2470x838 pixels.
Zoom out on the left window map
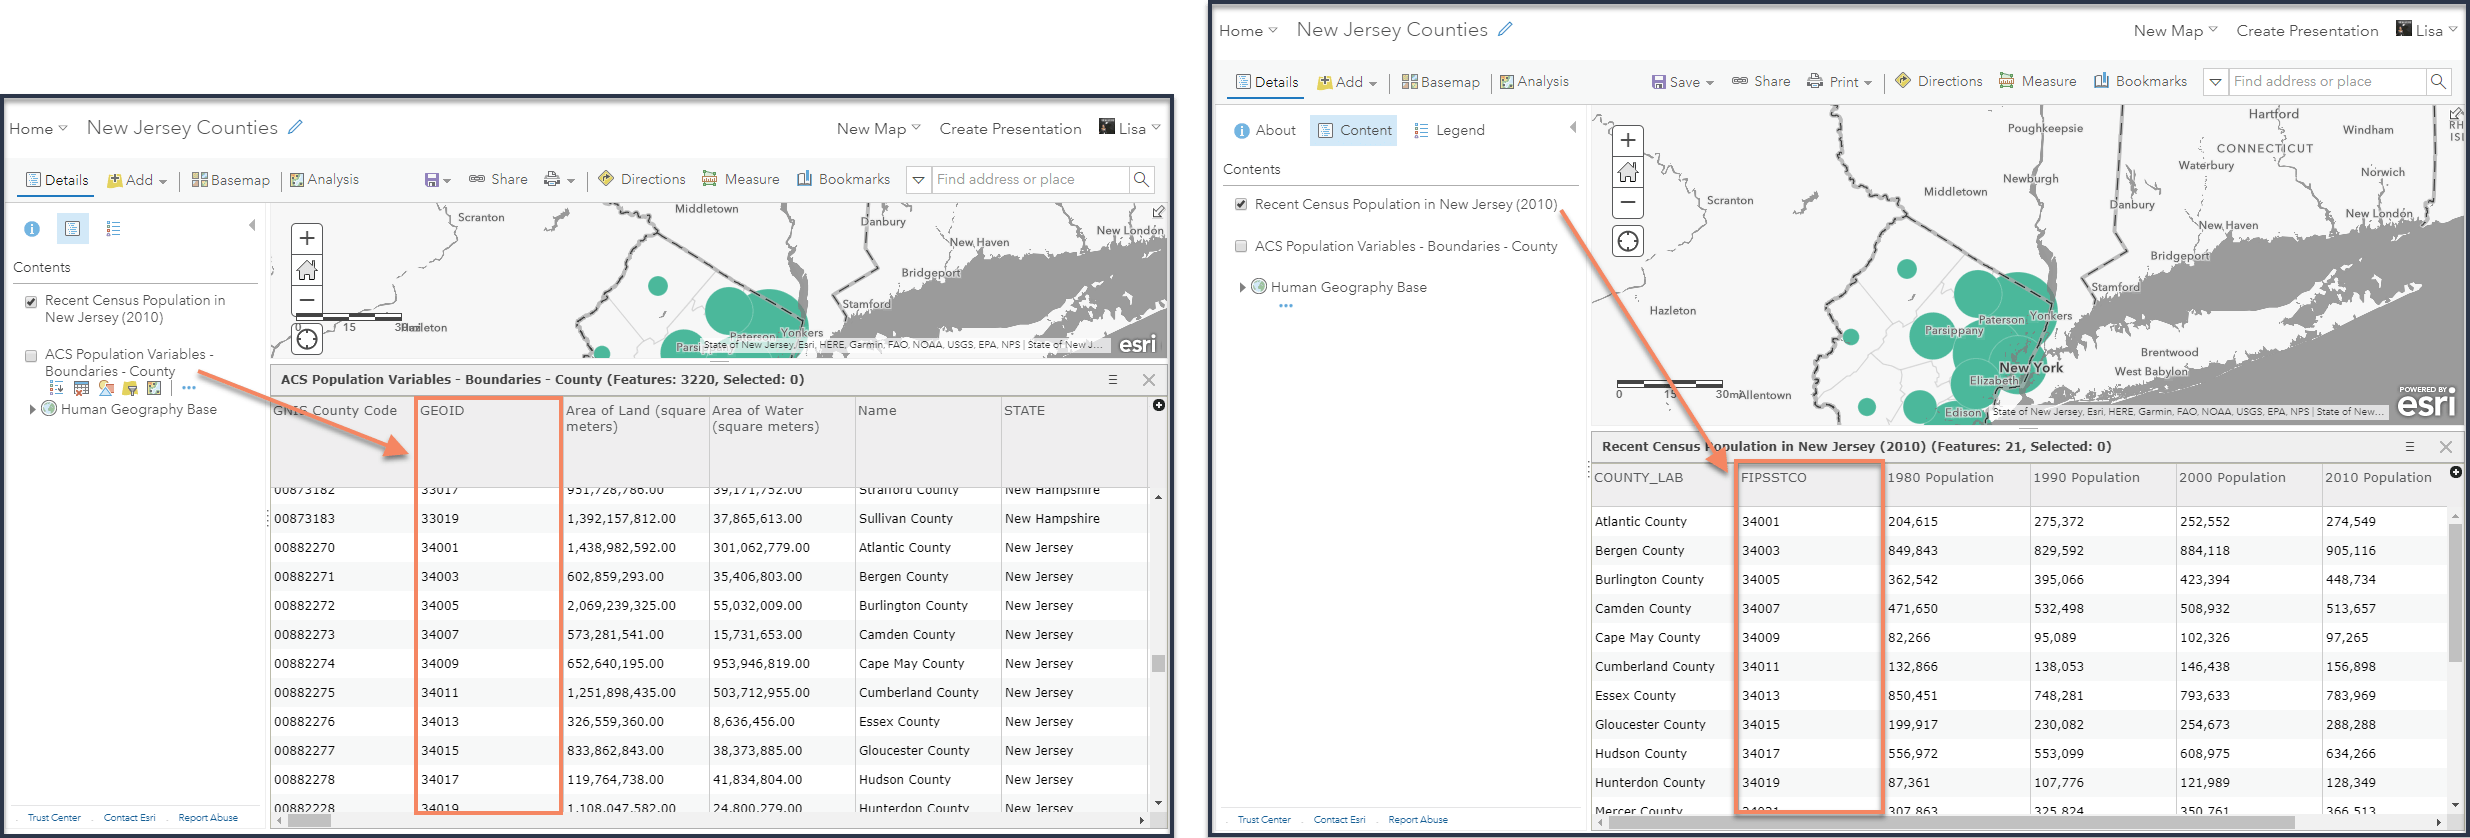pos(307,299)
